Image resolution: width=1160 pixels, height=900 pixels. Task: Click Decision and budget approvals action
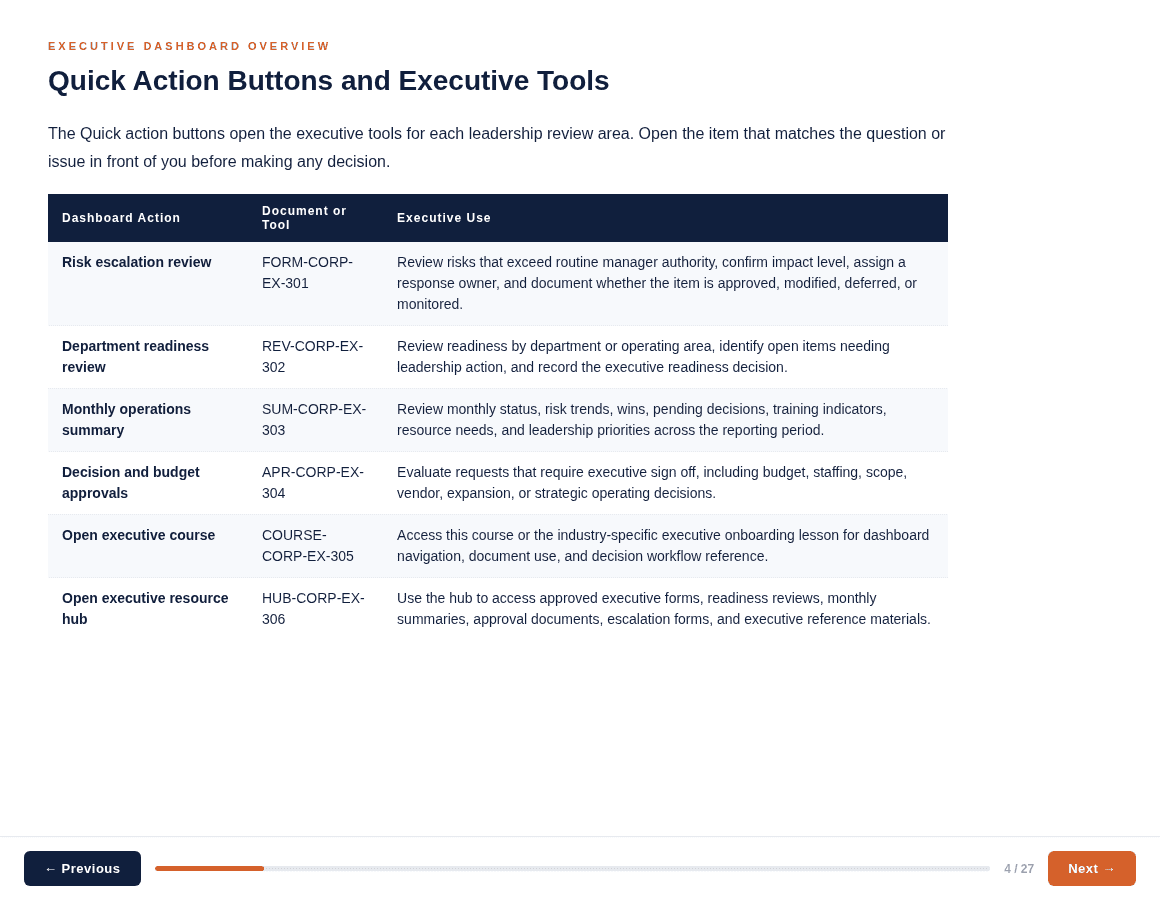(x=131, y=482)
